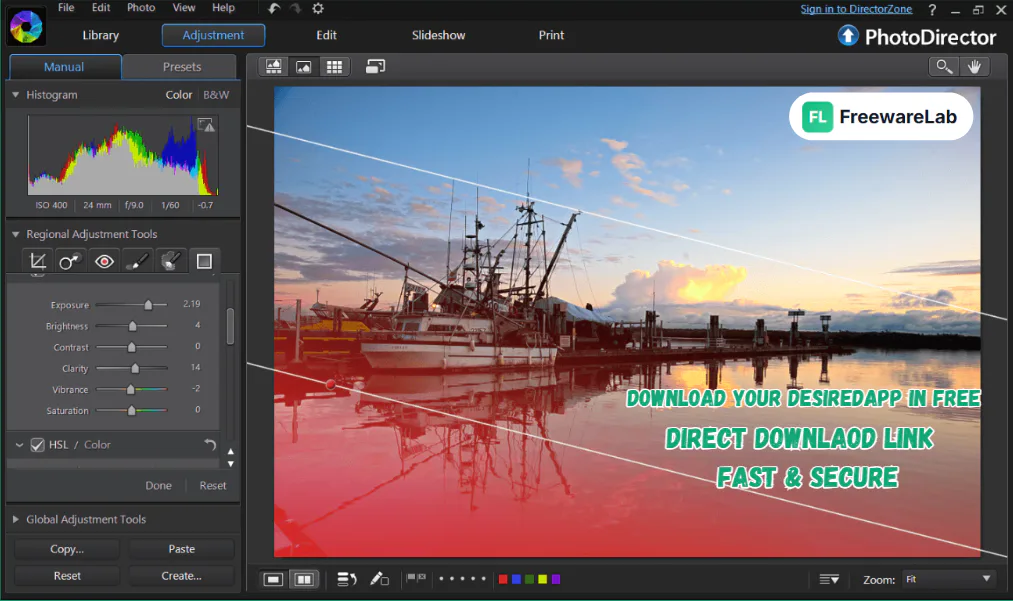Toggle the HSL / Color checkbox

(38, 444)
